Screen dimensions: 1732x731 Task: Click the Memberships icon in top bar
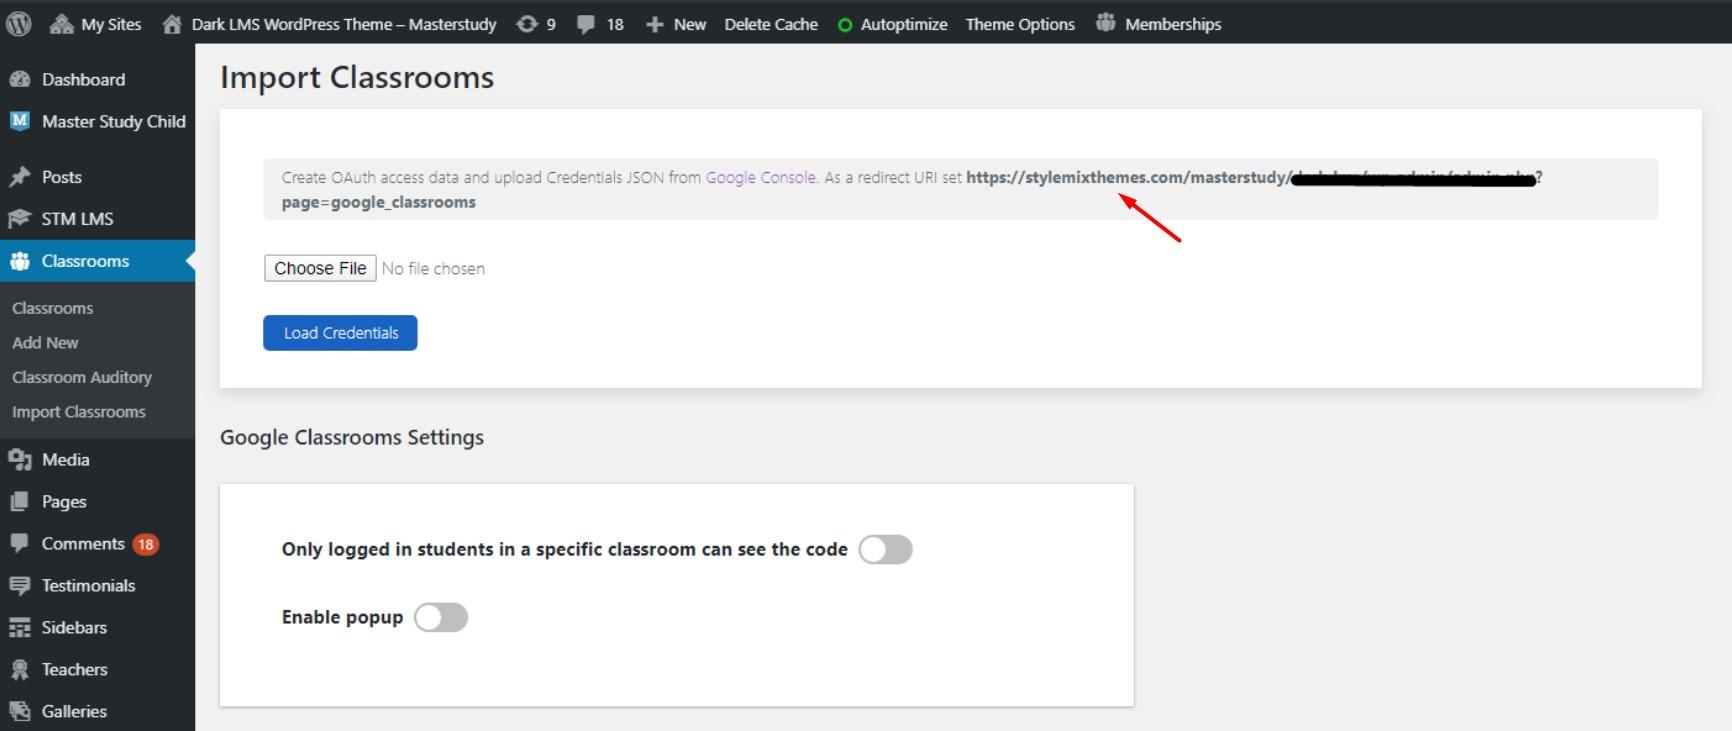pos(1105,23)
